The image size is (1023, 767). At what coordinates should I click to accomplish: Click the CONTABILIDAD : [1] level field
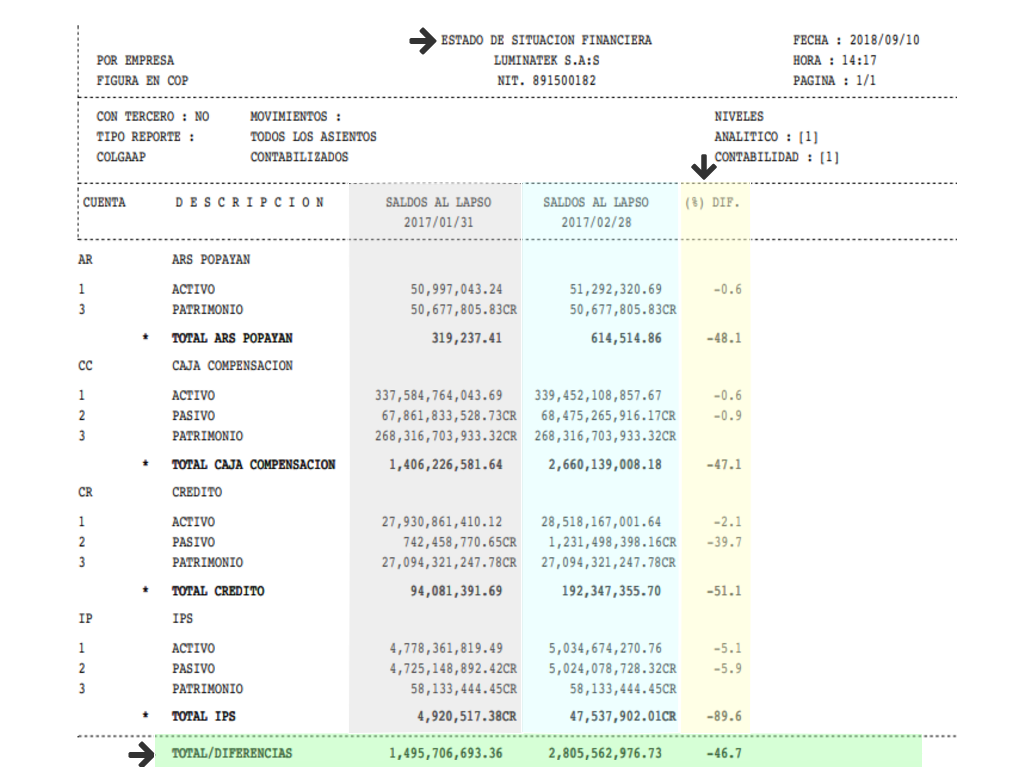pos(776,157)
